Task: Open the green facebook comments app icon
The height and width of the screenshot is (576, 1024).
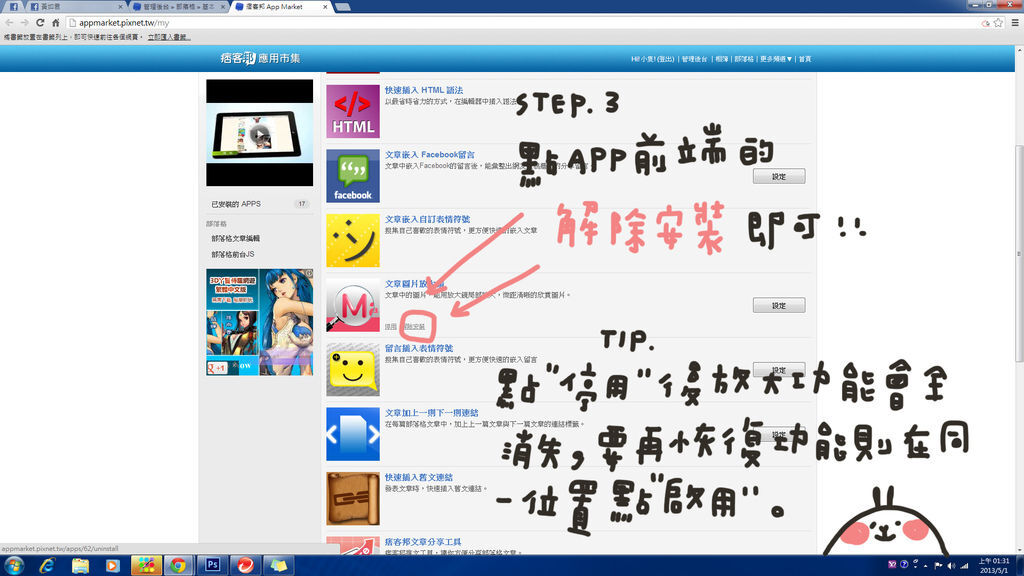Action: pos(353,176)
